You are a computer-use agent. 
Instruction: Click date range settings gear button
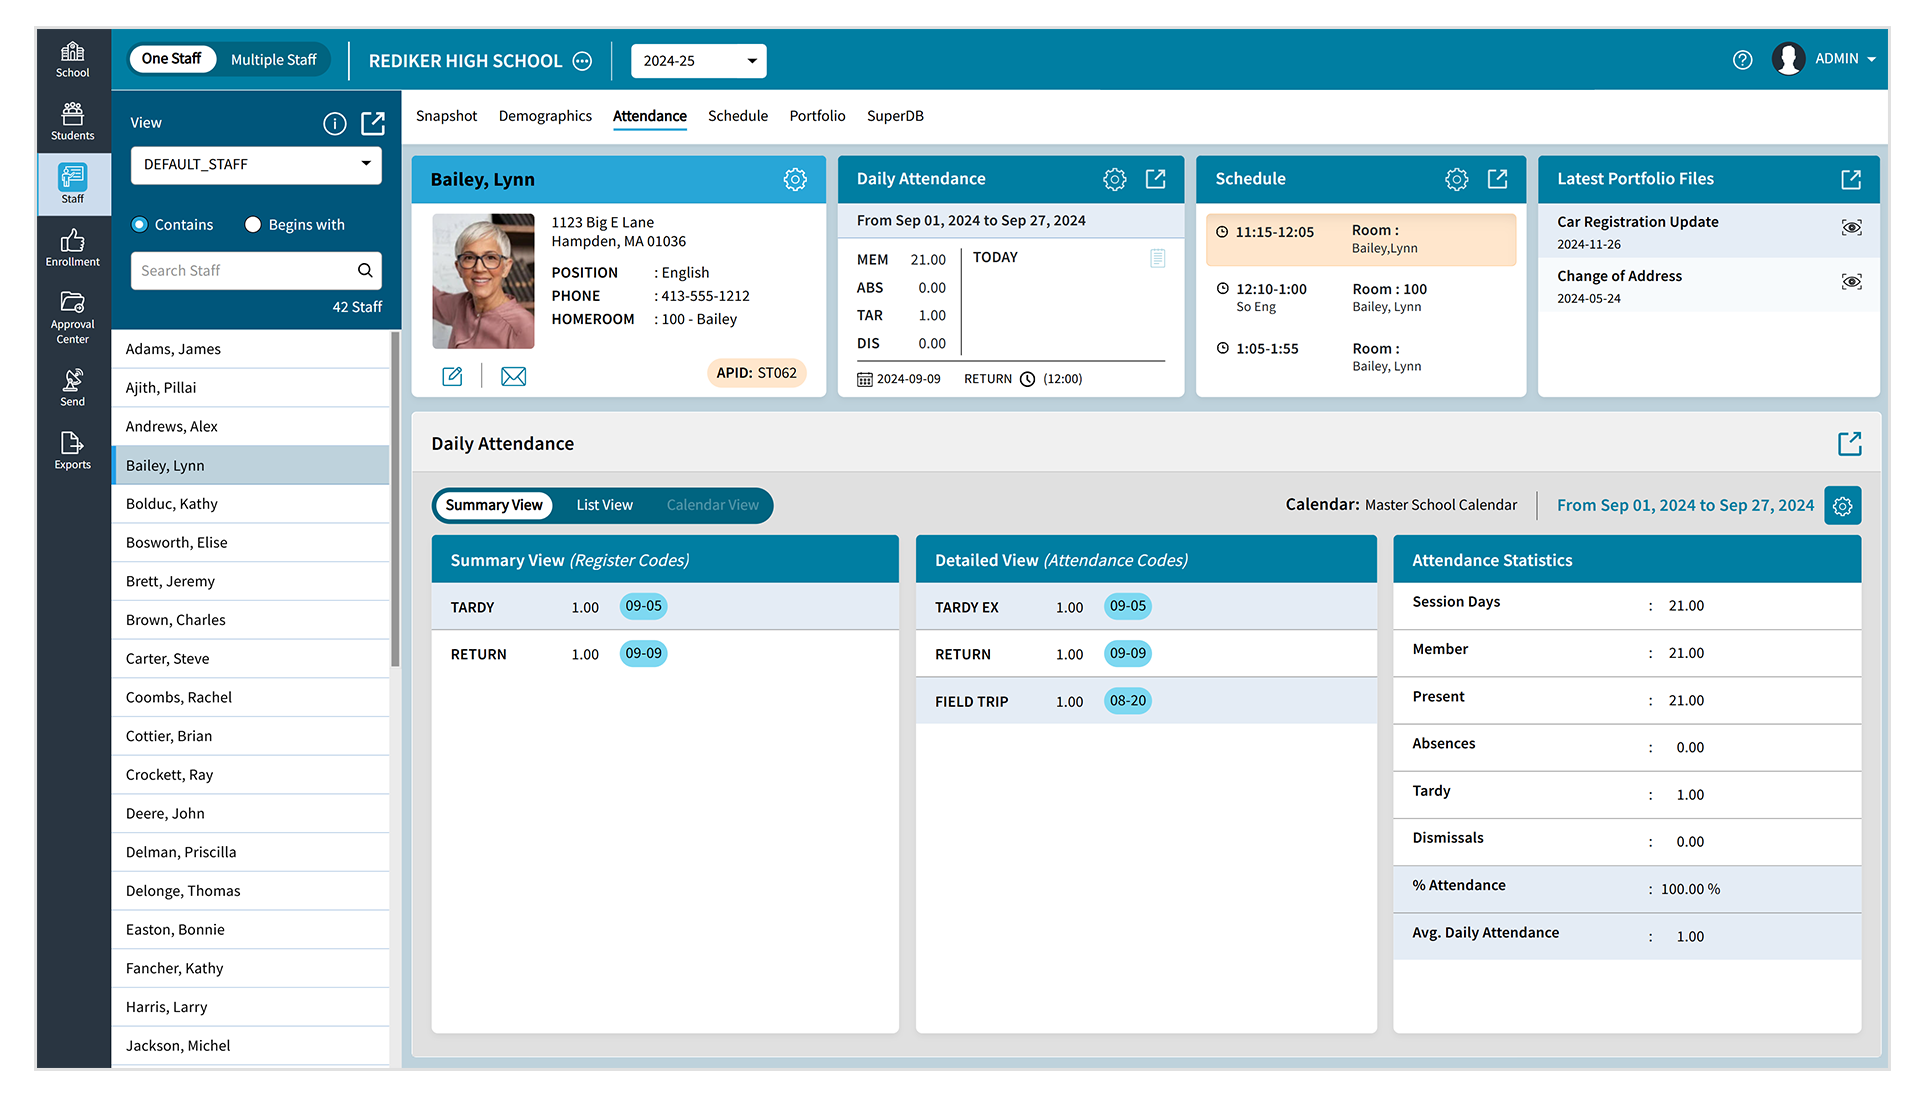pyautogui.click(x=1842, y=506)
